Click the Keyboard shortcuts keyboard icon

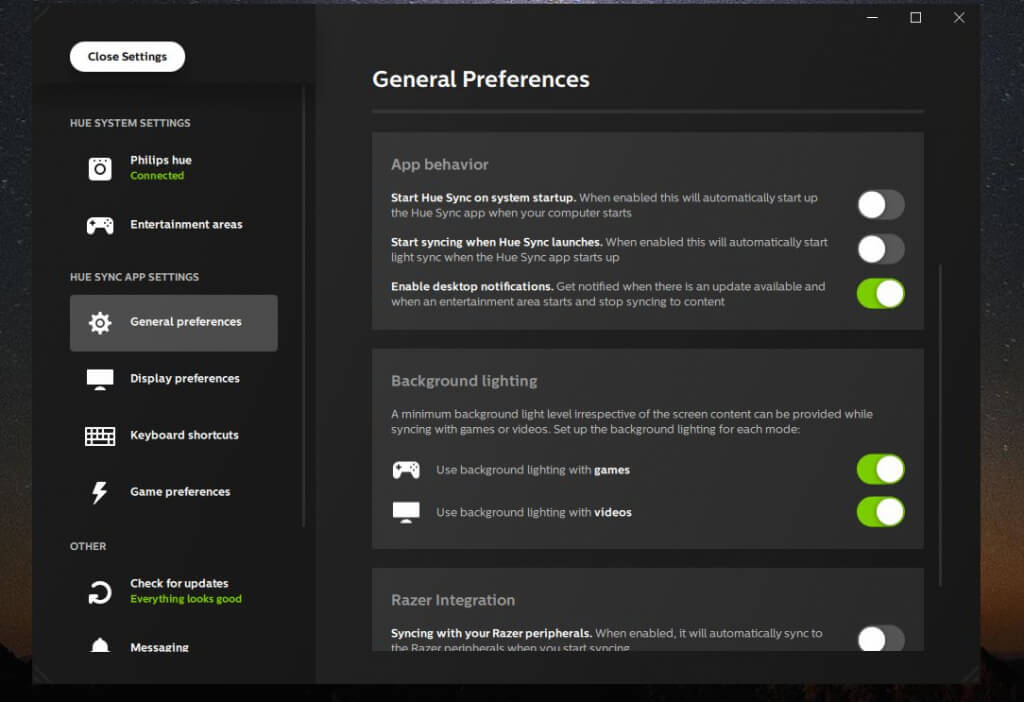tap(100, 436)
